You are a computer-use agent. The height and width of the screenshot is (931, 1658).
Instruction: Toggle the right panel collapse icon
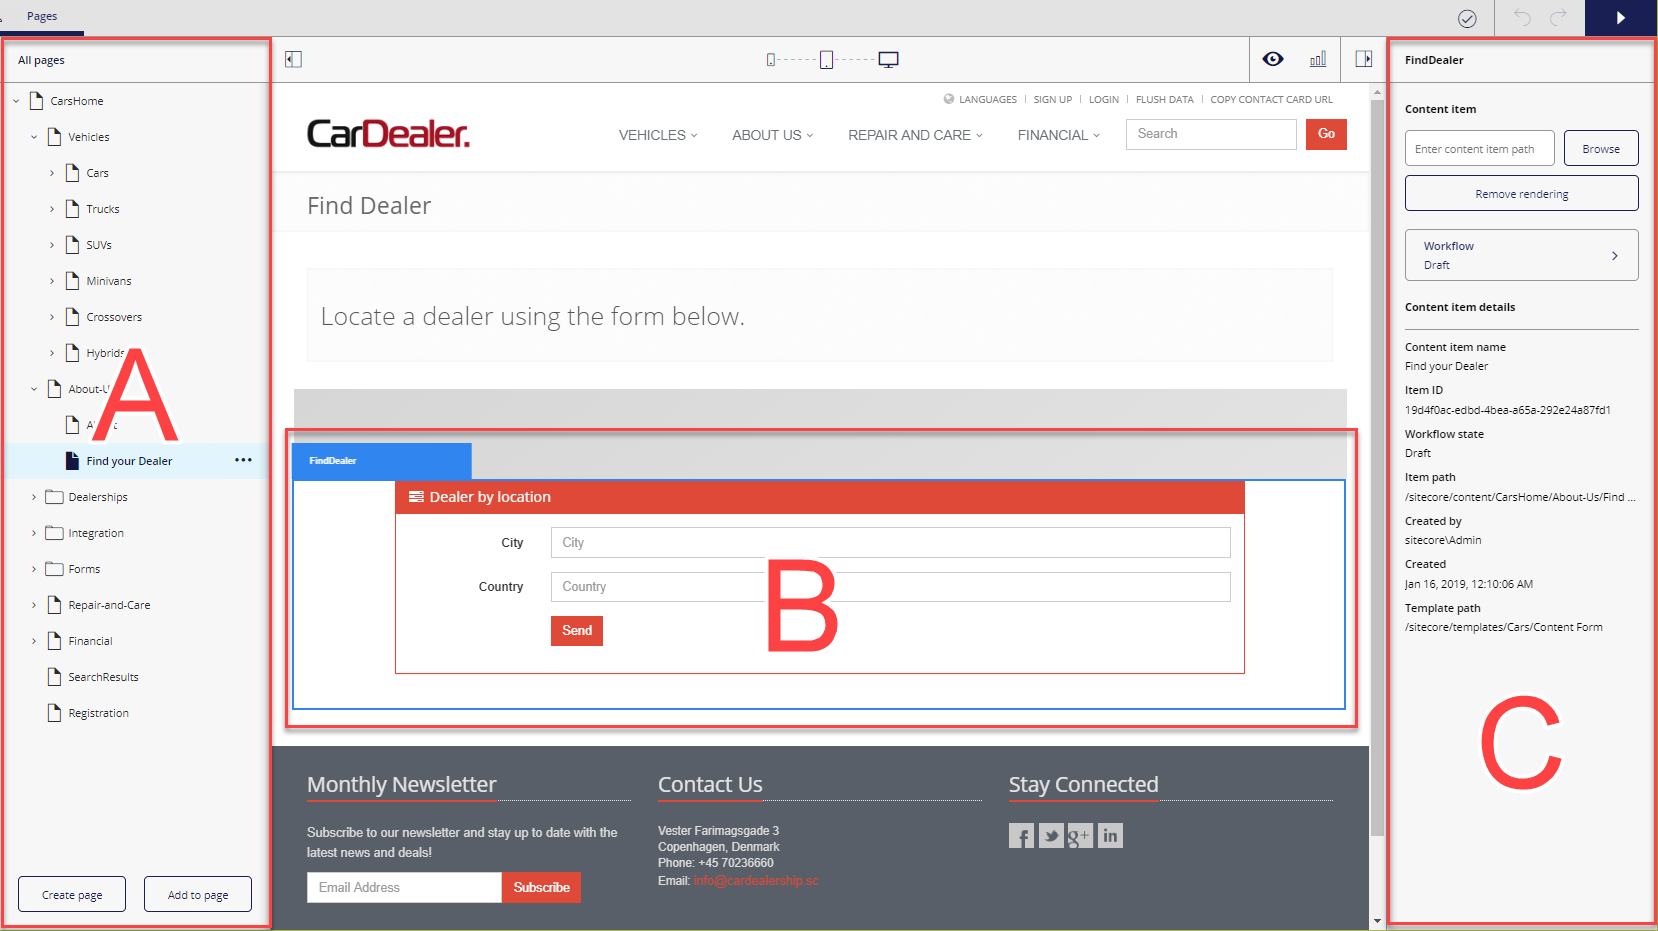pos(1364,59)
